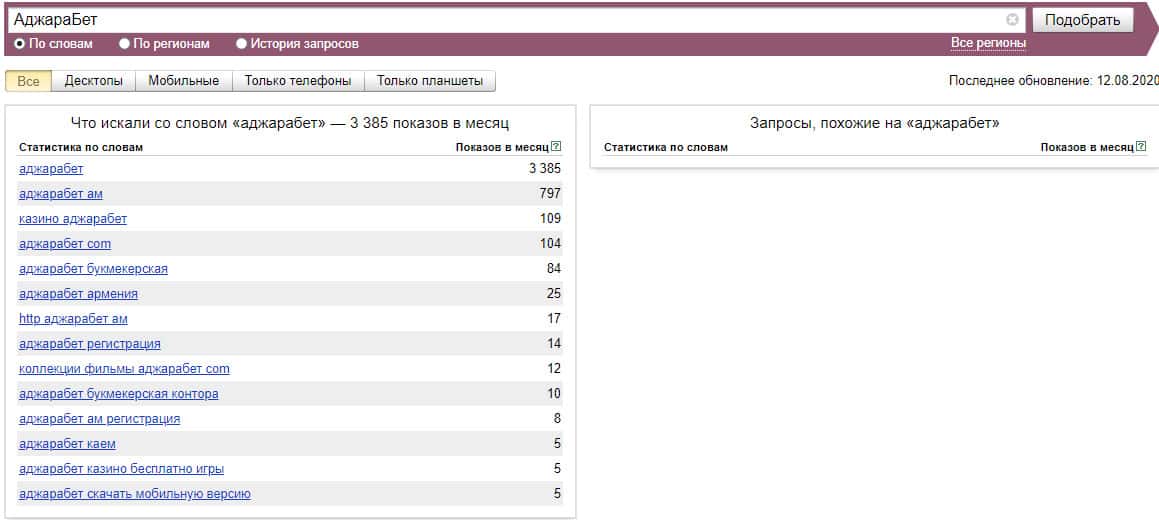Screen dimensions: 1159x520
Task: Open 'аджарабет казино бесплатно игры' link
Action: (121, 469)
